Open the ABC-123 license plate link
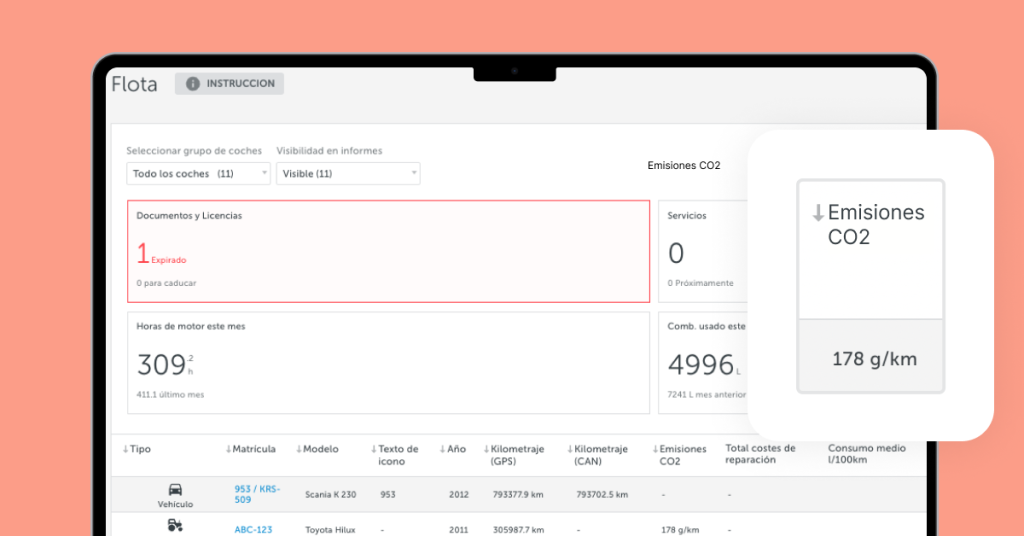The image size is (1024, 536). (253, 530)
